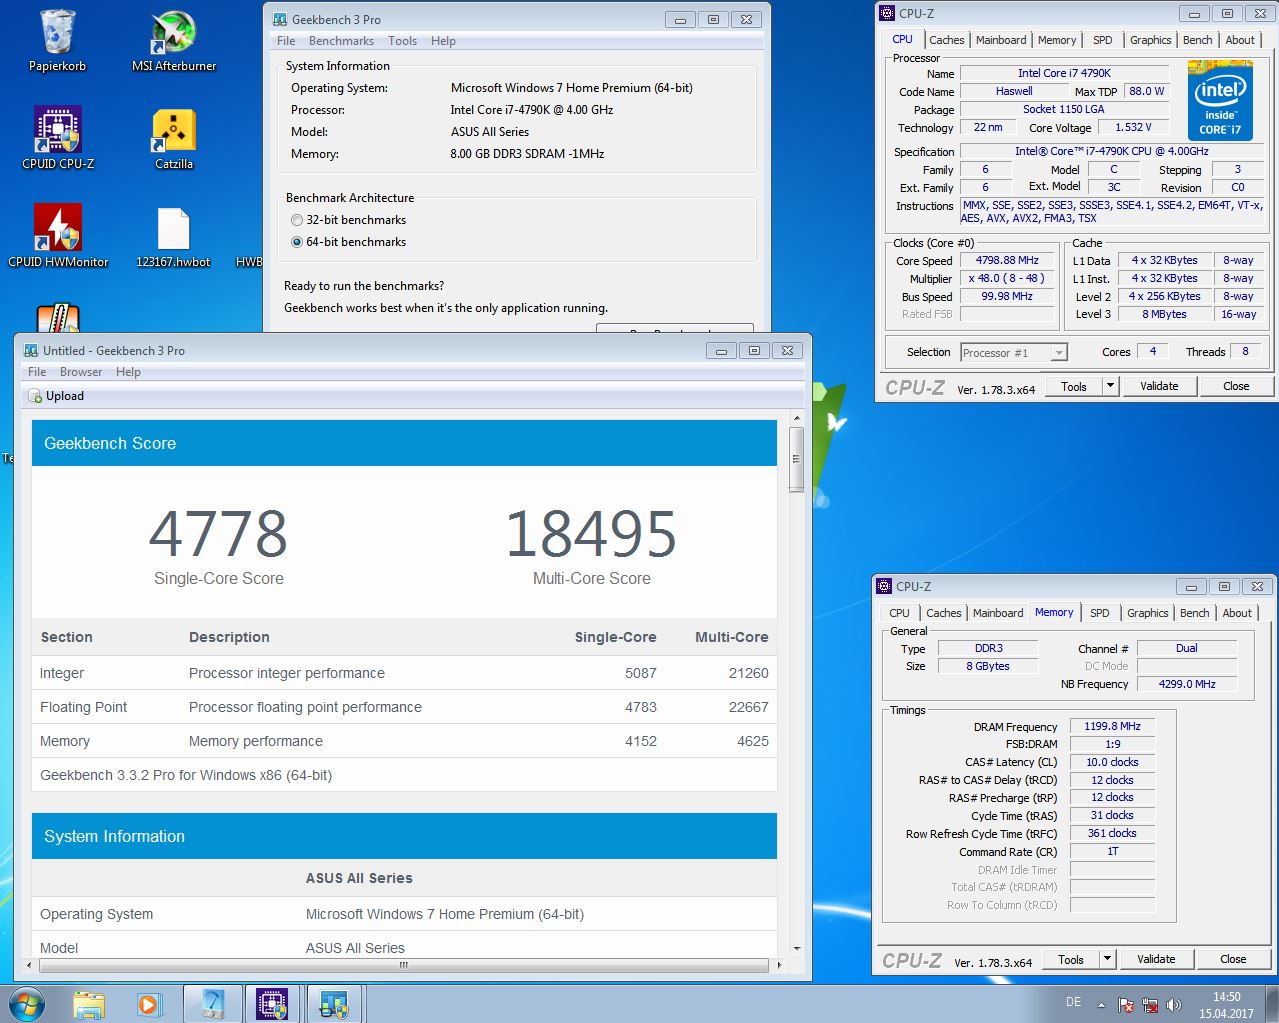Click the Core Speed value 4798.88 MHz

[1007, 260]
